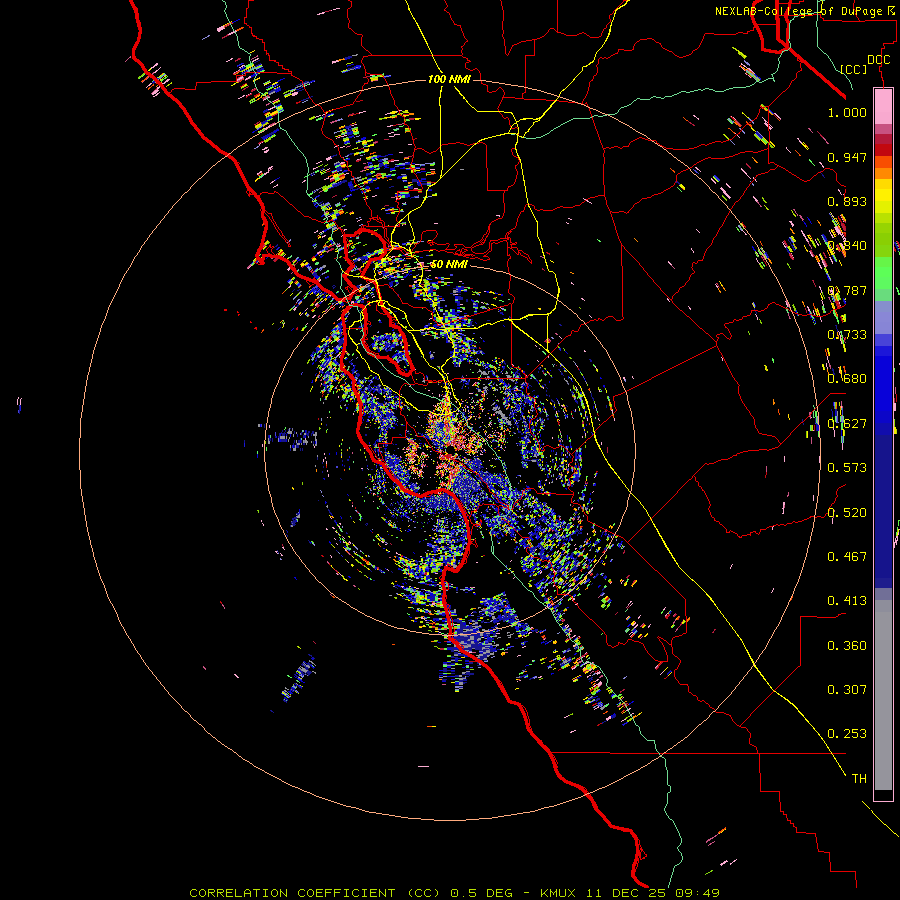This screenshot has height=900, width=900.
Task: Click the 0.360 legend value
Action: point(847,646)
